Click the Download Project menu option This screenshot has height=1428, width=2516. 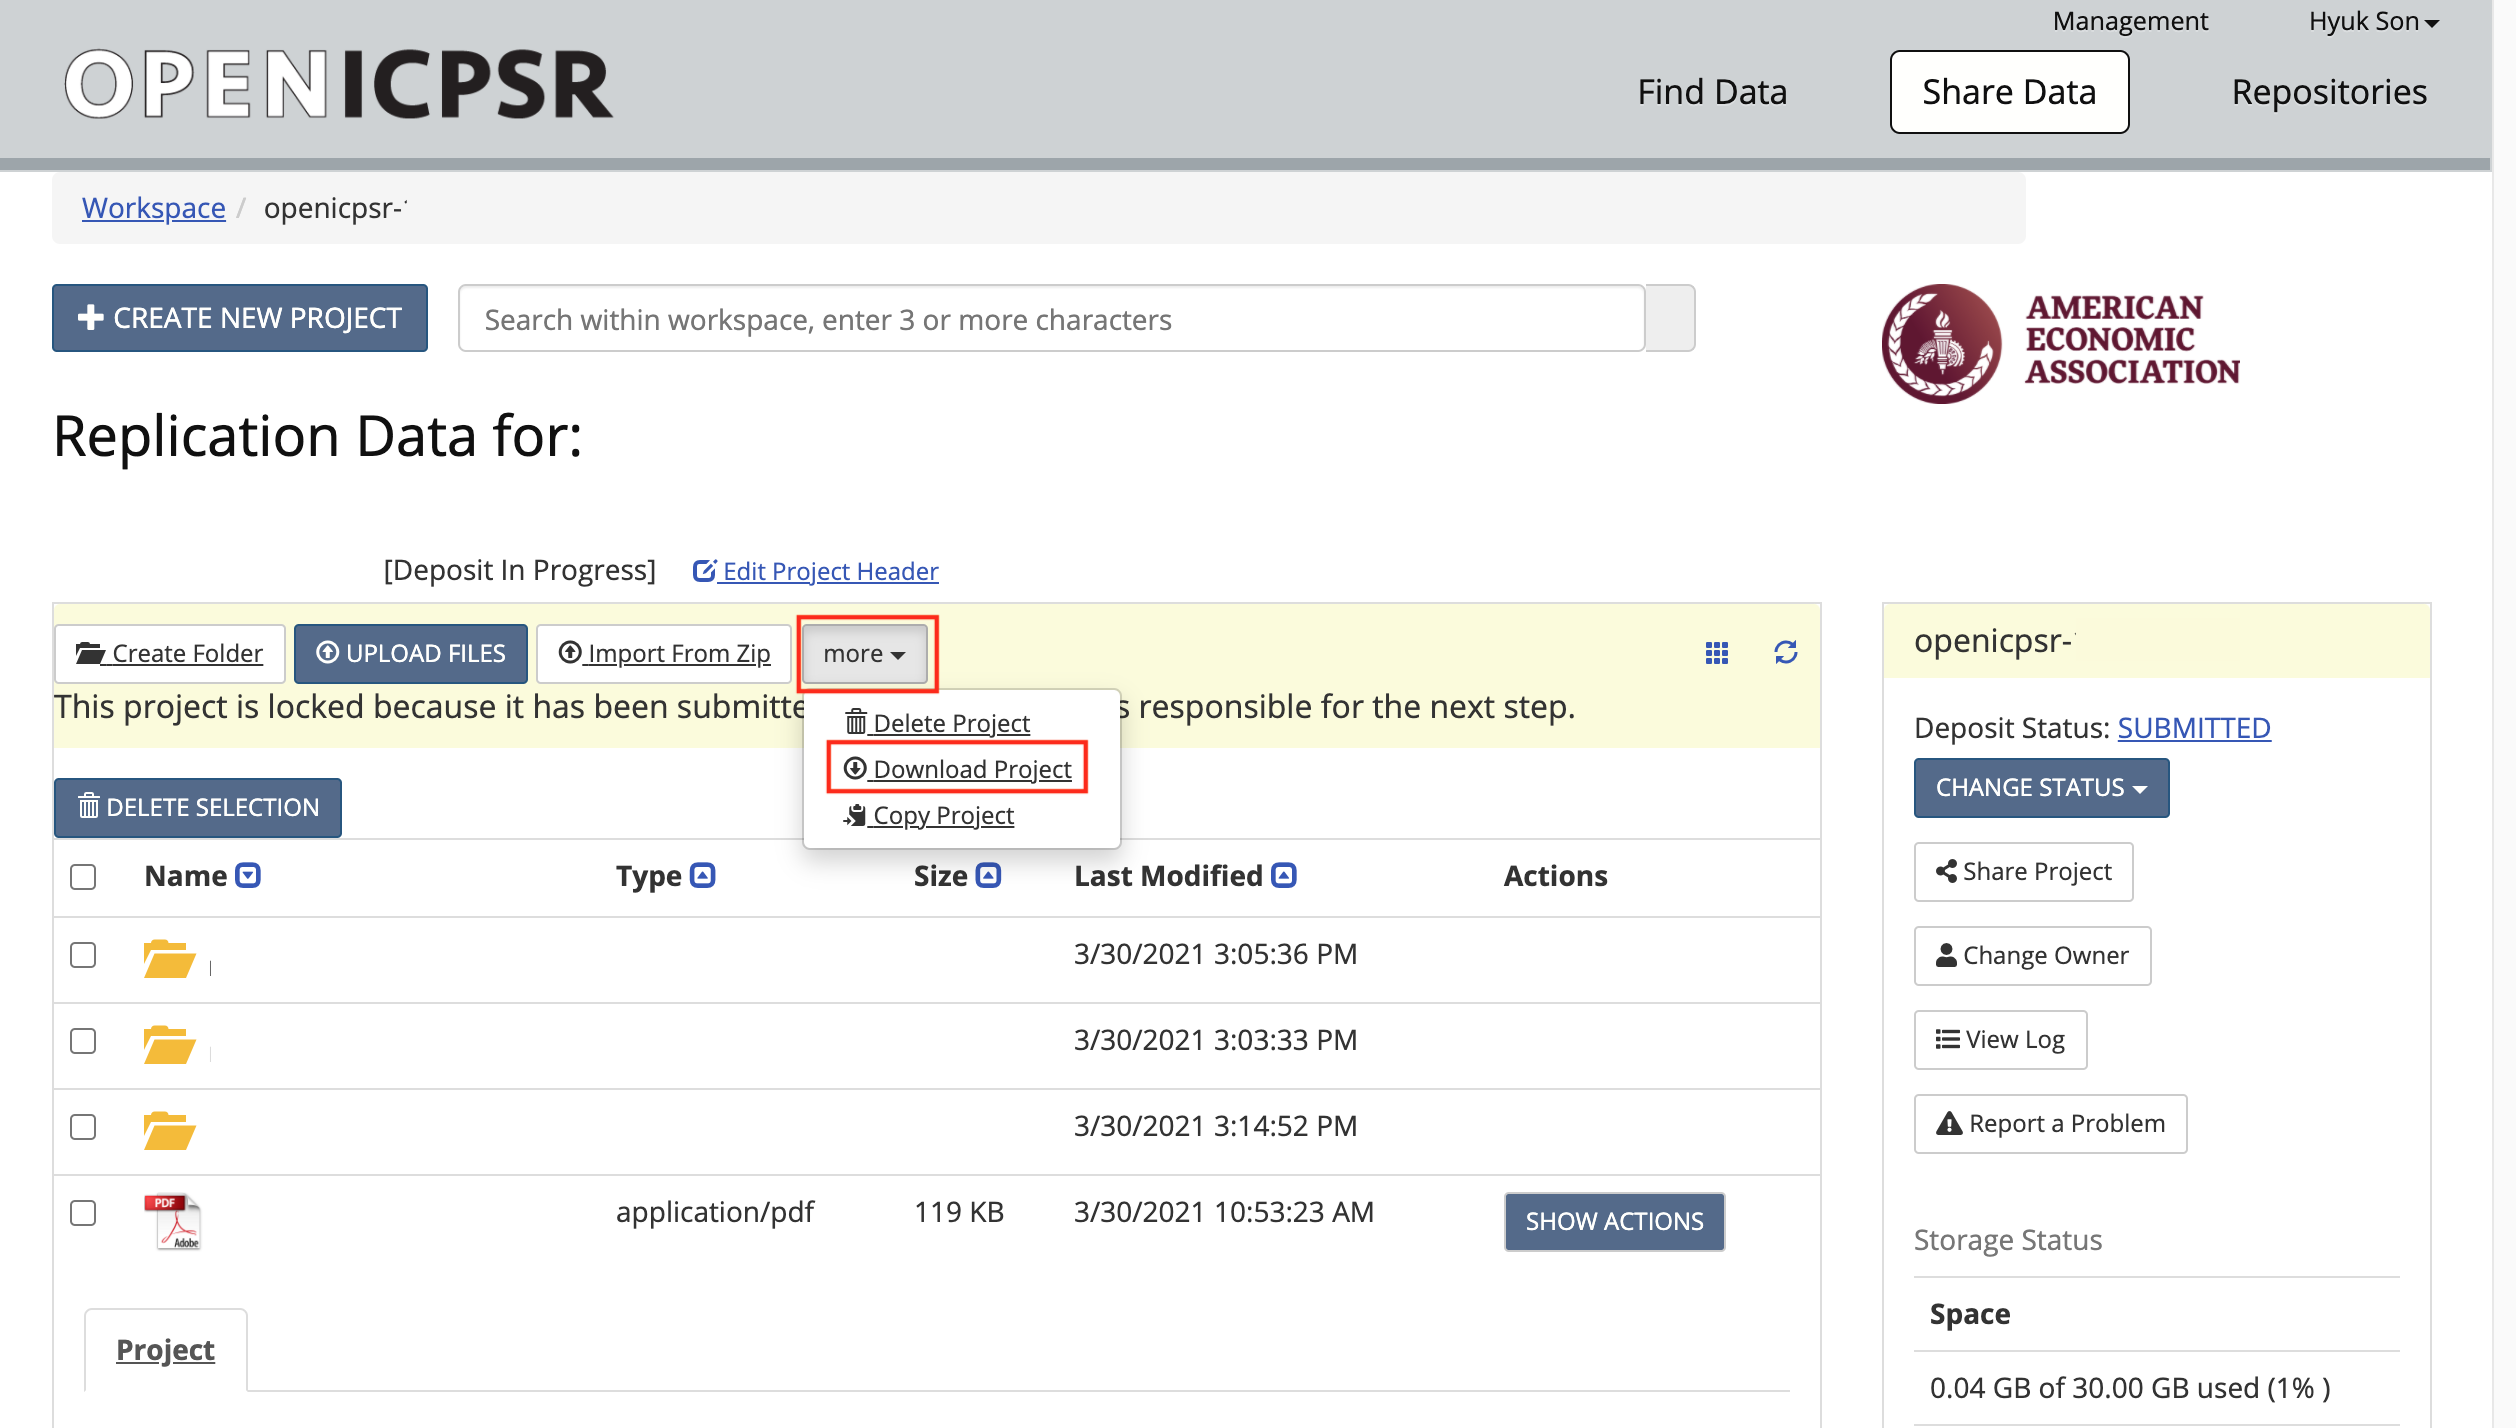tap(959, 768)
